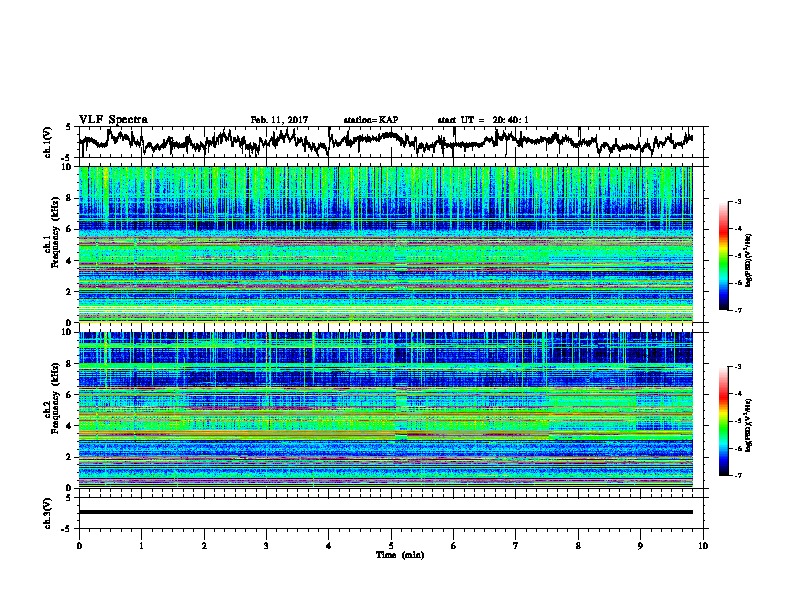Screen dimensions: 792x612
Task: Click time axis tick label "9"
Action: (640, 546)
